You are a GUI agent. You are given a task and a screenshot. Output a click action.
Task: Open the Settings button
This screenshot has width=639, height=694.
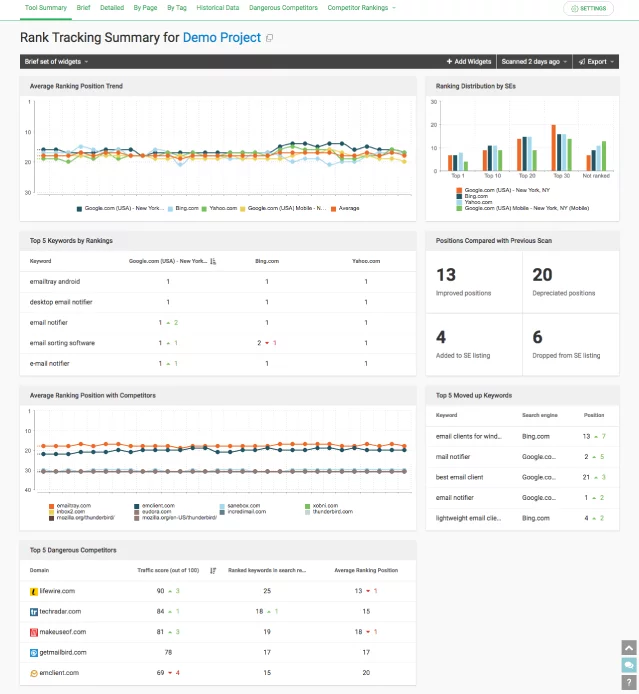(588, 8)
